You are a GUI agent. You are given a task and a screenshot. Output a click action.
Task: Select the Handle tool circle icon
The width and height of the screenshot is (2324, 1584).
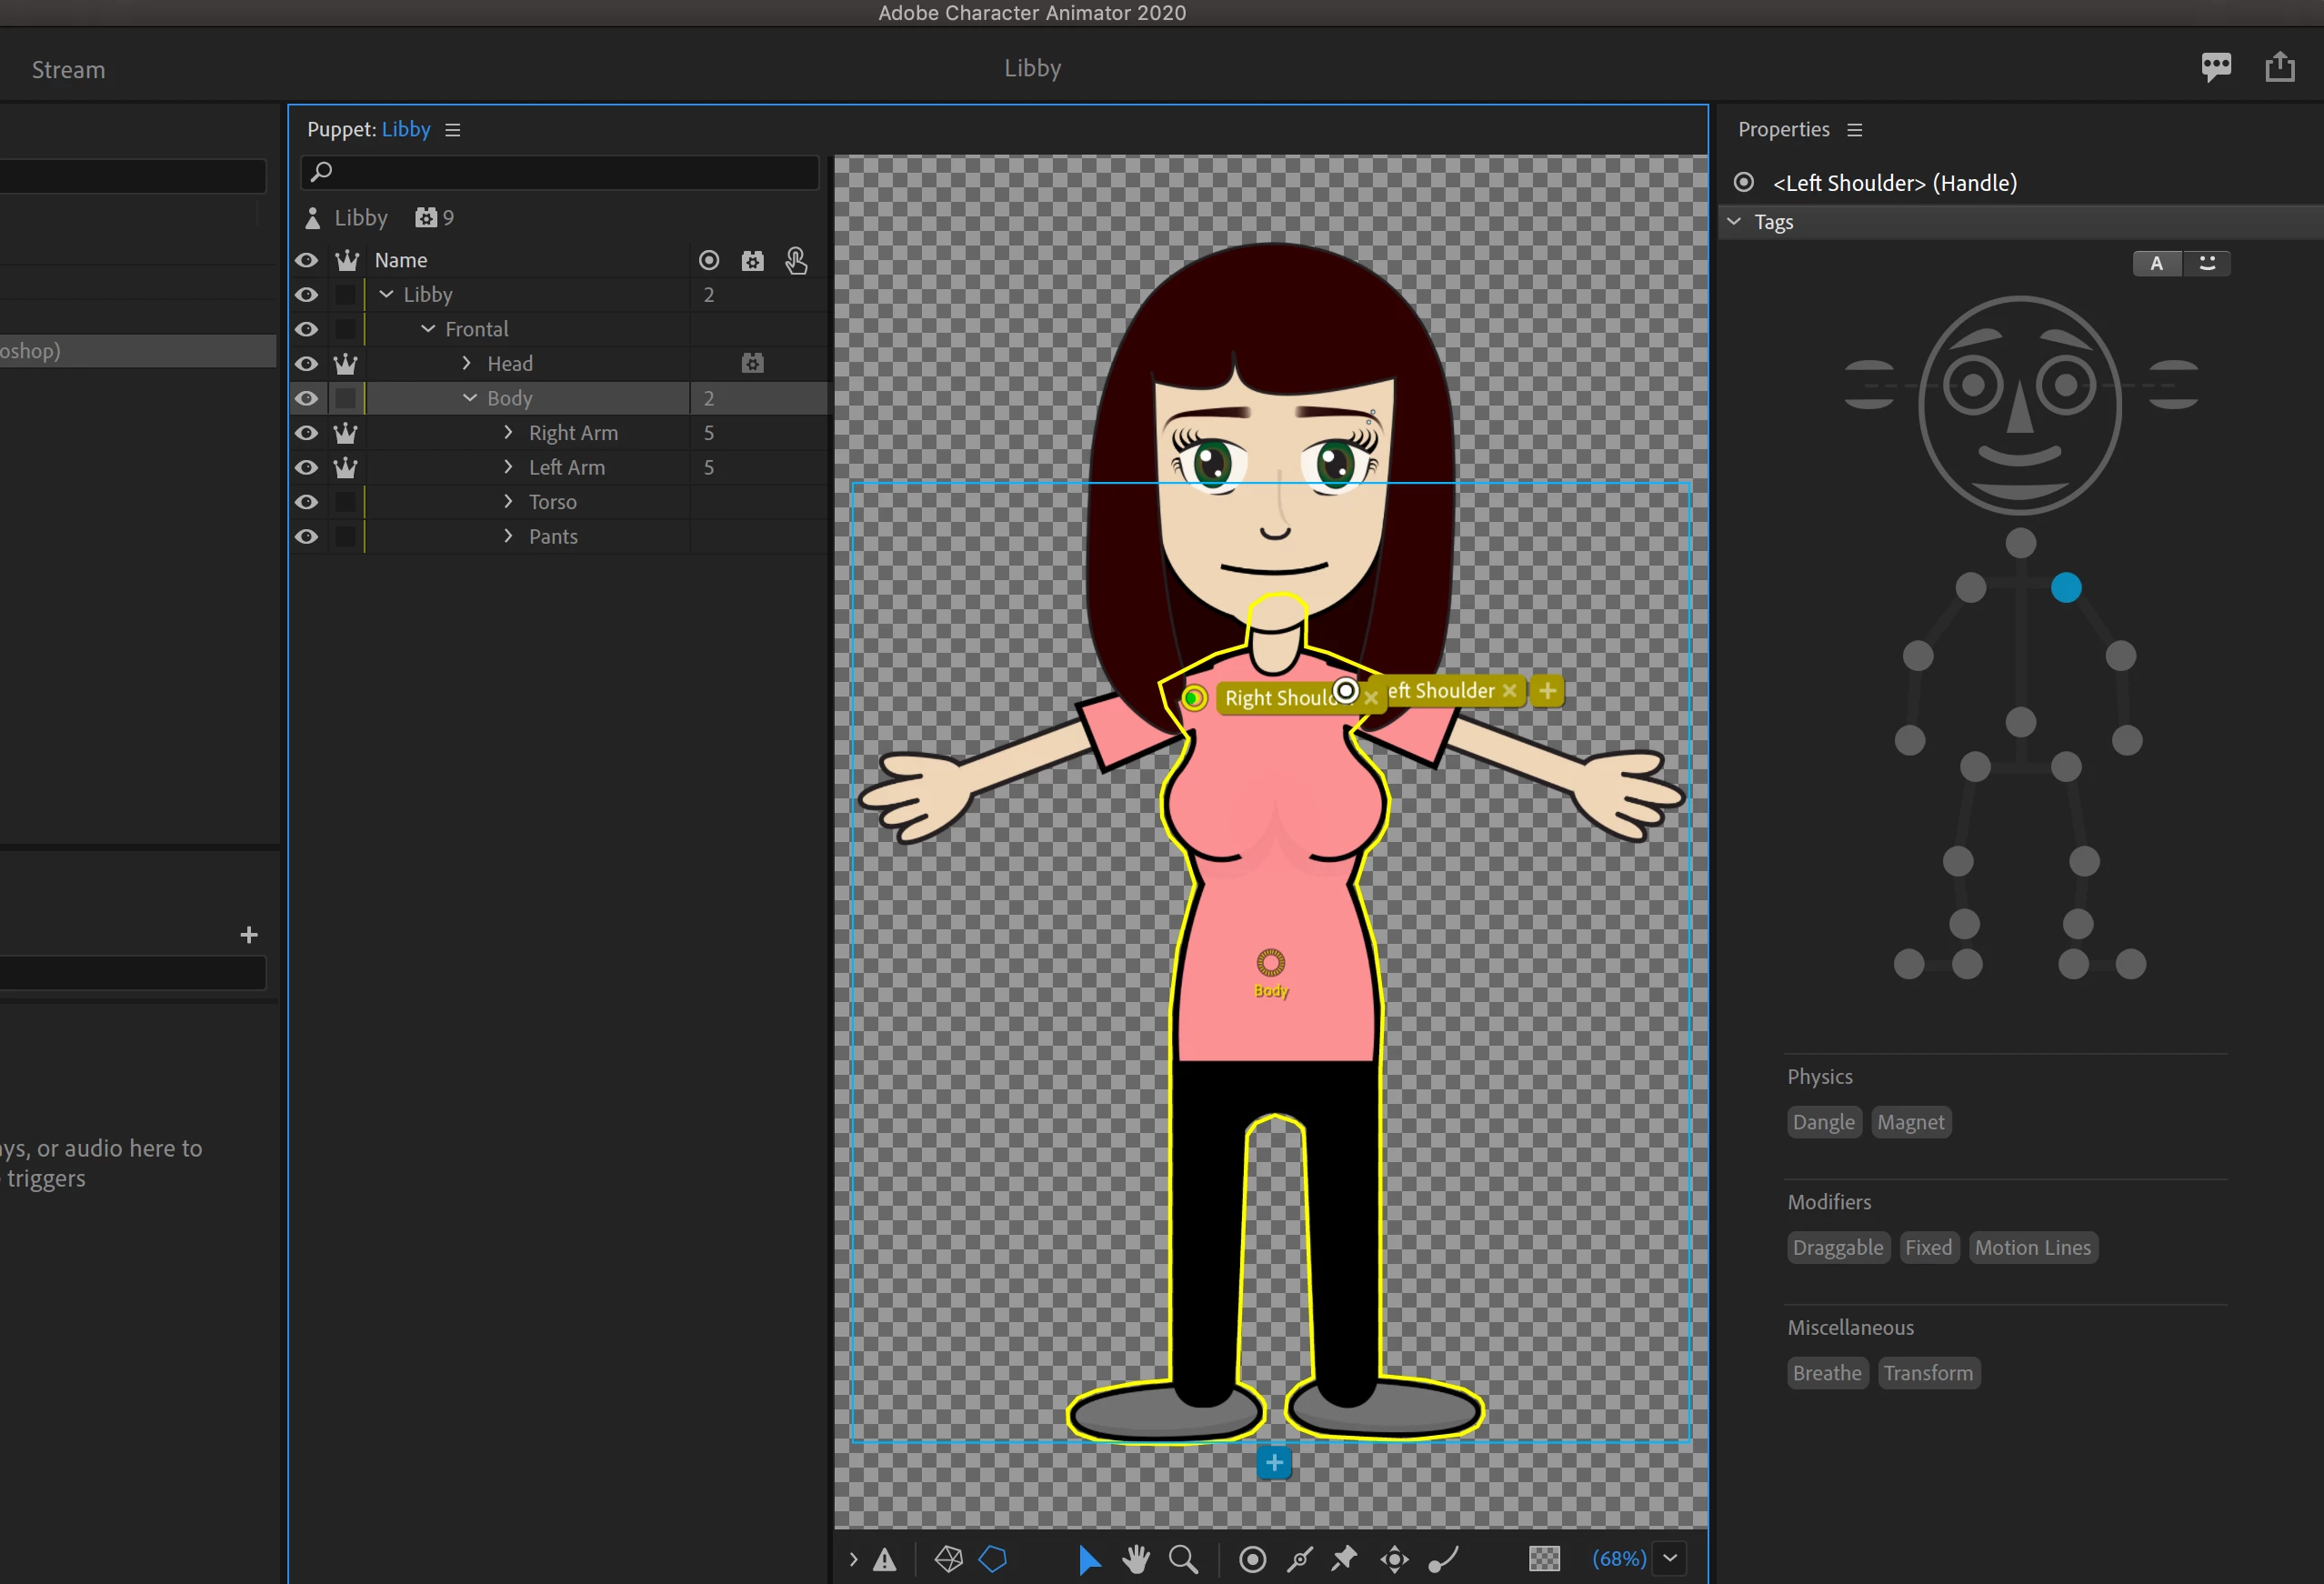(x=1252, y=1559)
